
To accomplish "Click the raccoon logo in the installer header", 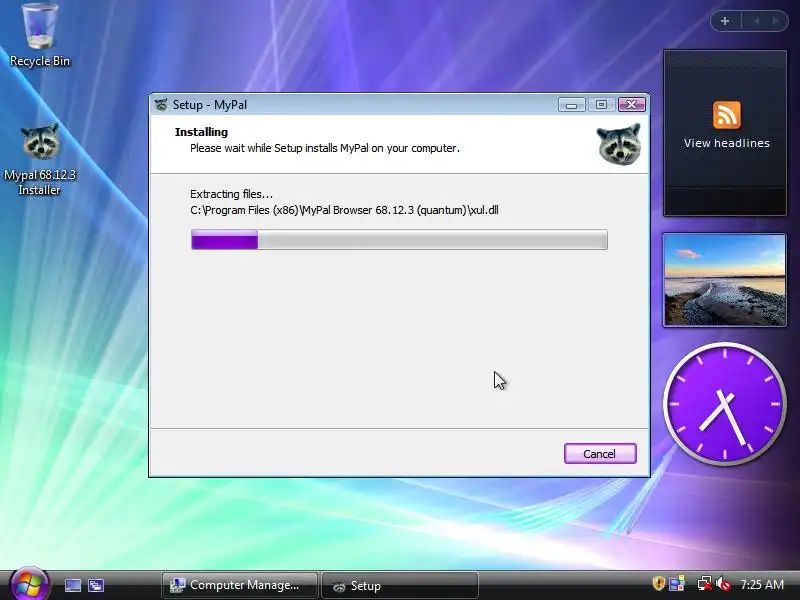I will [619, 144].
